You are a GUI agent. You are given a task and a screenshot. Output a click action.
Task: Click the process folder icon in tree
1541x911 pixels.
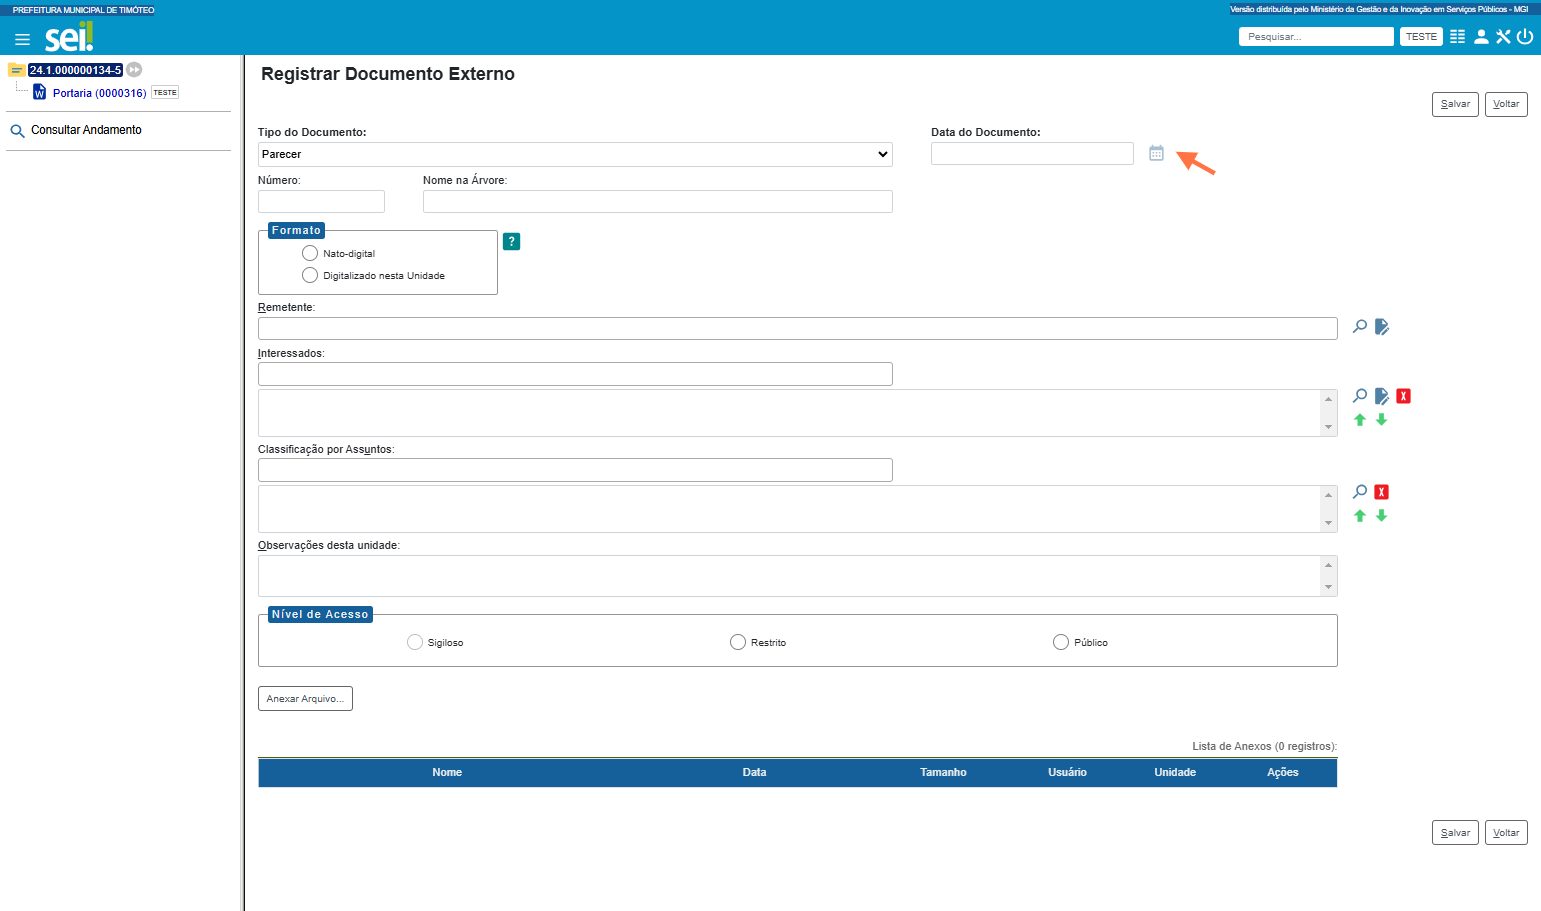point(16,70)
